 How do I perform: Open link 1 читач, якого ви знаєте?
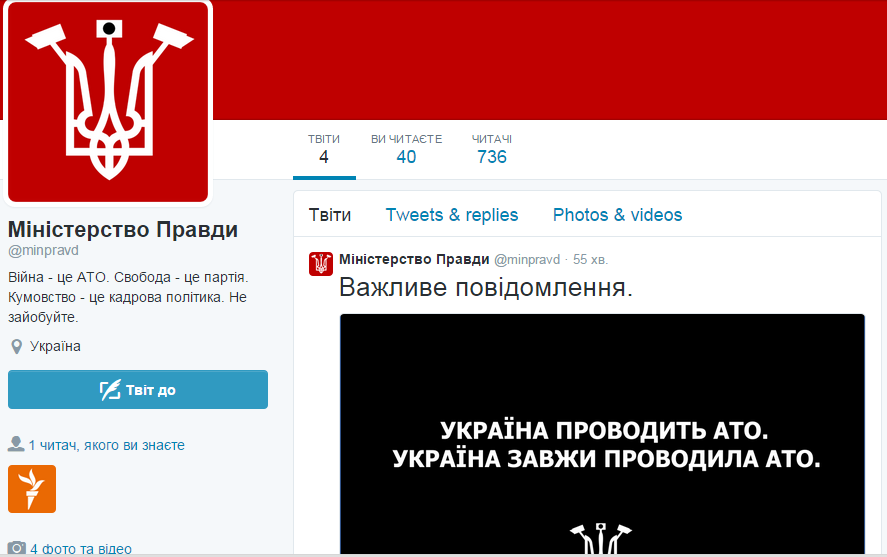point(106,445)
